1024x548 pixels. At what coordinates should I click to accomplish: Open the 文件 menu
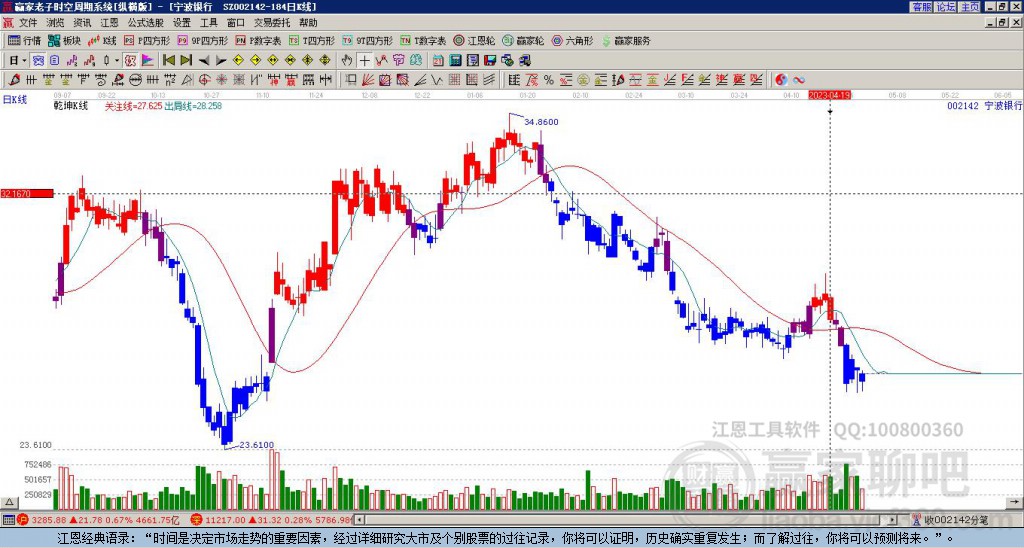click(28, 23)
